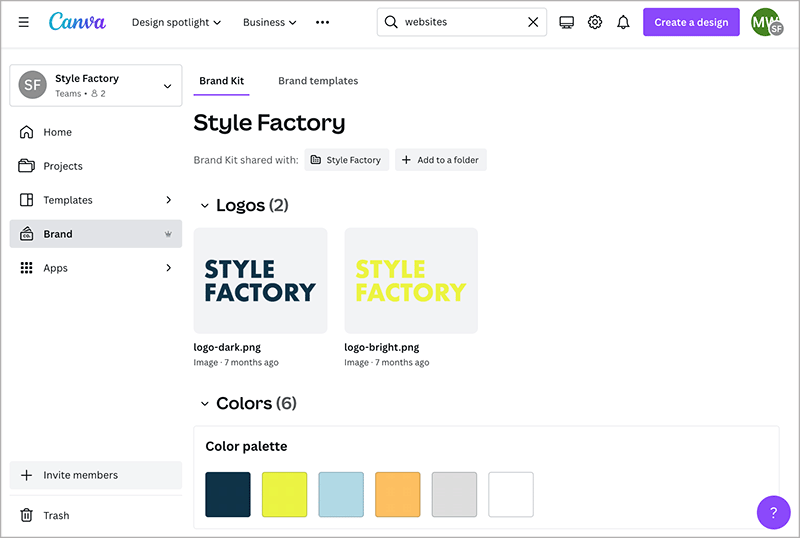Image resolution: width=800 pixels, height=538 pixels.
Task: Open the Style Factory team switcher dropdown
Action: 96,85
